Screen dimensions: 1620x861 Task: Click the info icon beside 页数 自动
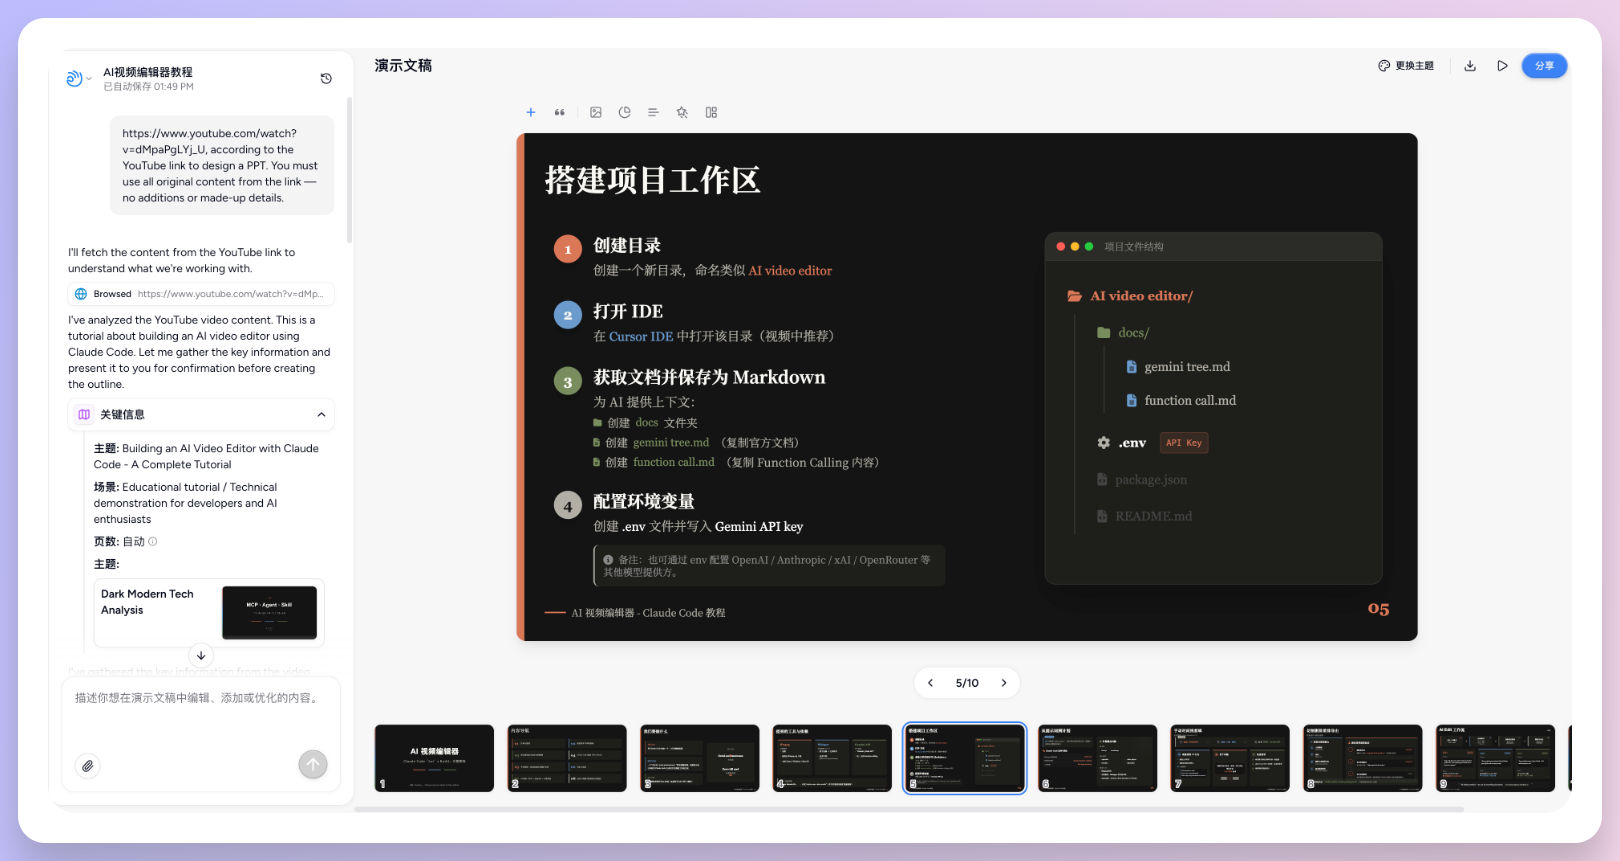point(153,541)
